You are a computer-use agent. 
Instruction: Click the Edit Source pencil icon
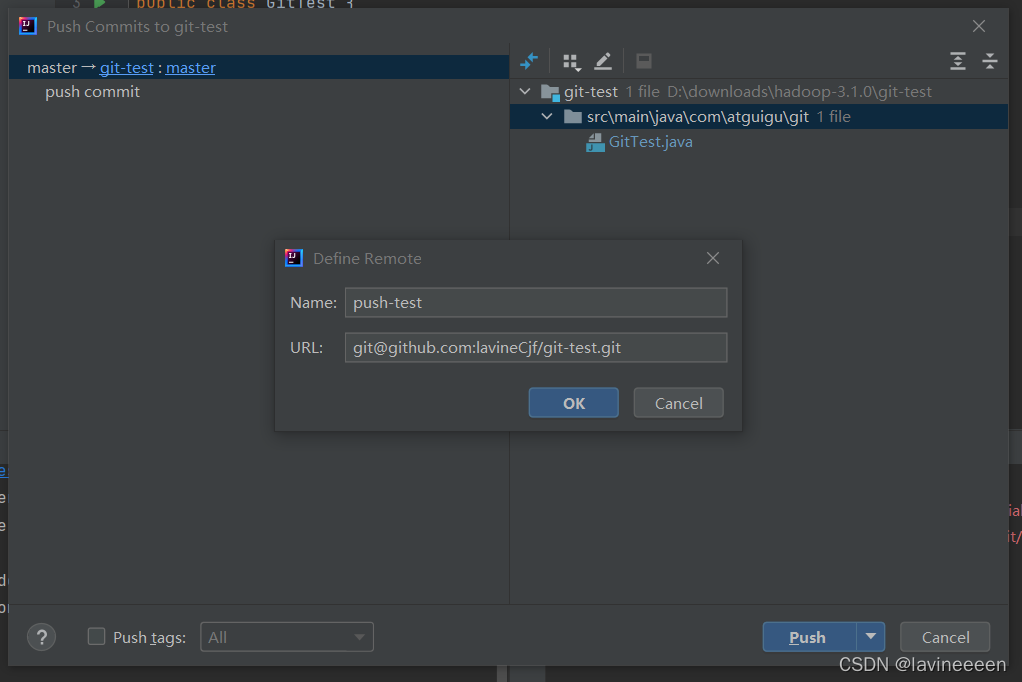point(603,61)
